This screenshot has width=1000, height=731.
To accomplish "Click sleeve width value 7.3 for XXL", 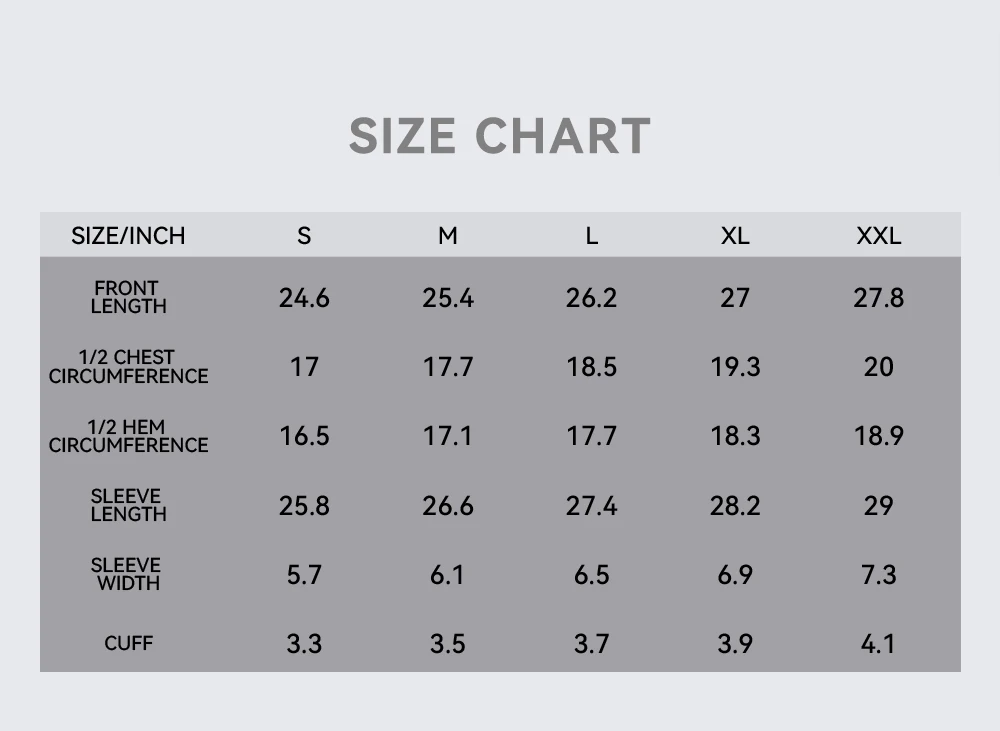I will (x=879, y=575).
